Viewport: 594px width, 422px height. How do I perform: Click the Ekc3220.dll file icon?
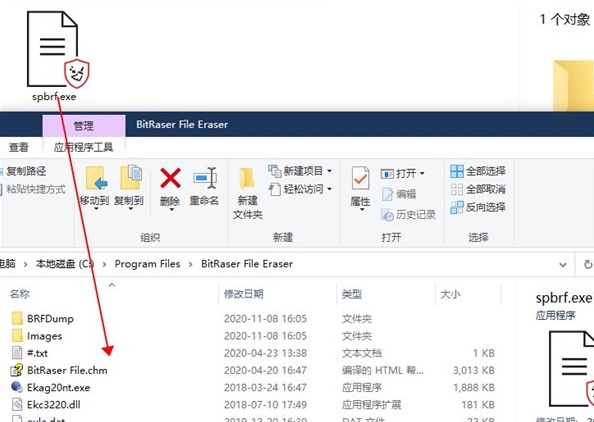[17, 405]
